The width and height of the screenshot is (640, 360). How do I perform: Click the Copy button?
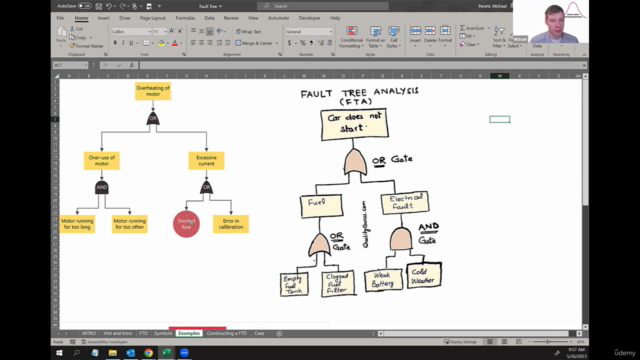pyautogui.click(x=78, y=38)
